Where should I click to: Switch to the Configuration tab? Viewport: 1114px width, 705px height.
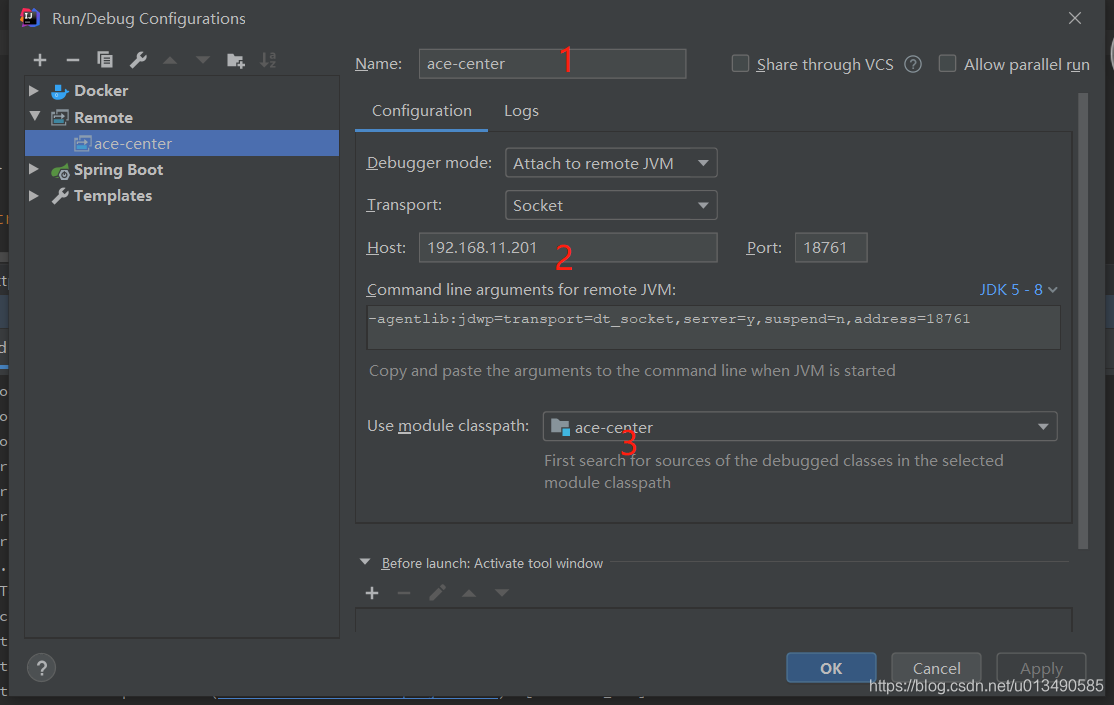point(421,111)
